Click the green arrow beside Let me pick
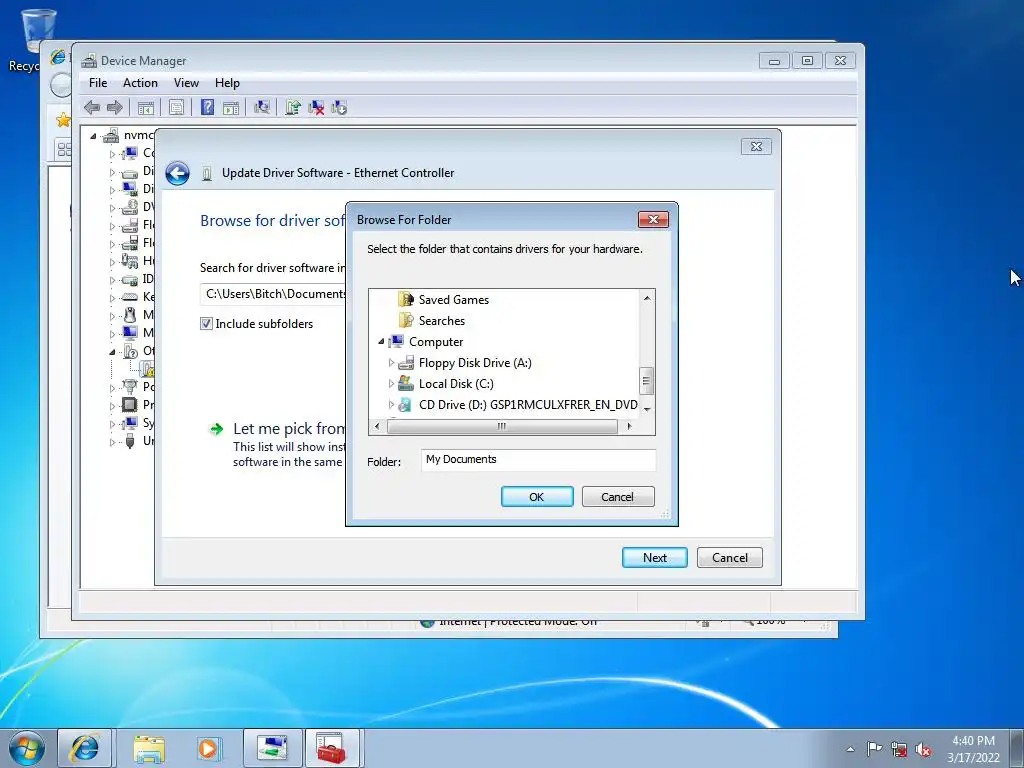The width and height of the screenshot is (1024, 768). coord(216,429)
